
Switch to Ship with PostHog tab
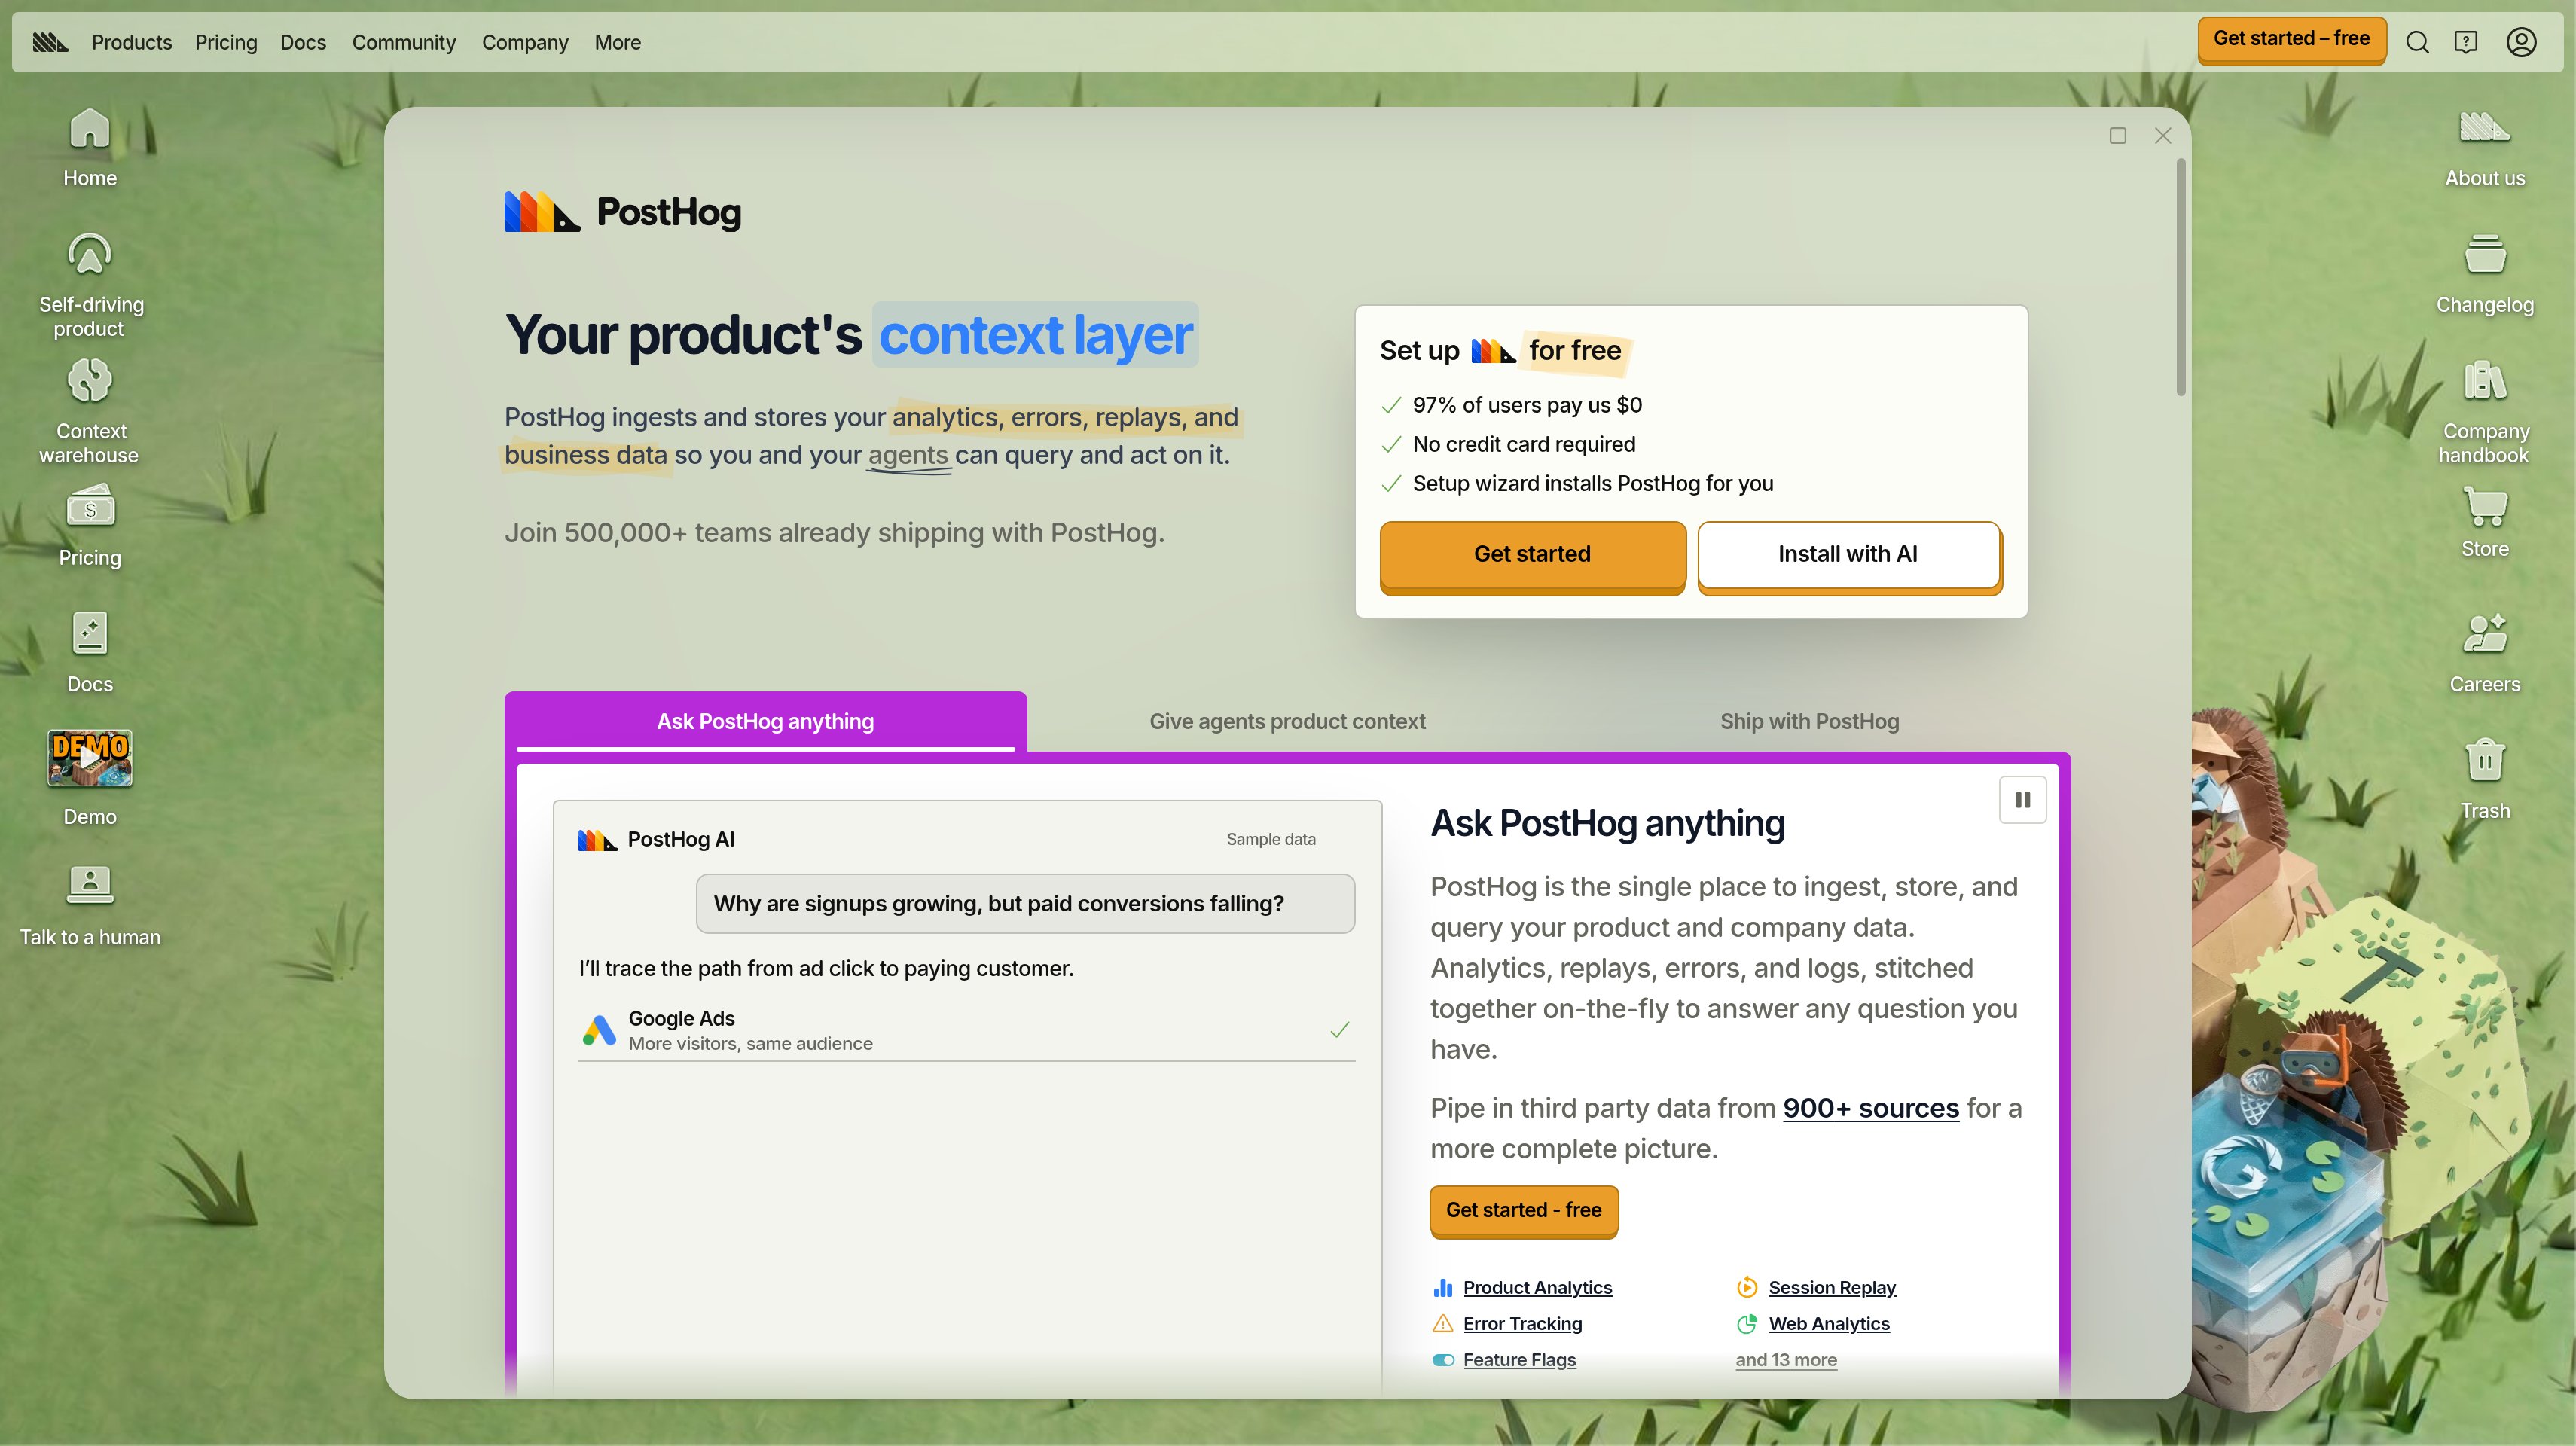click(x=1809, y=721)
